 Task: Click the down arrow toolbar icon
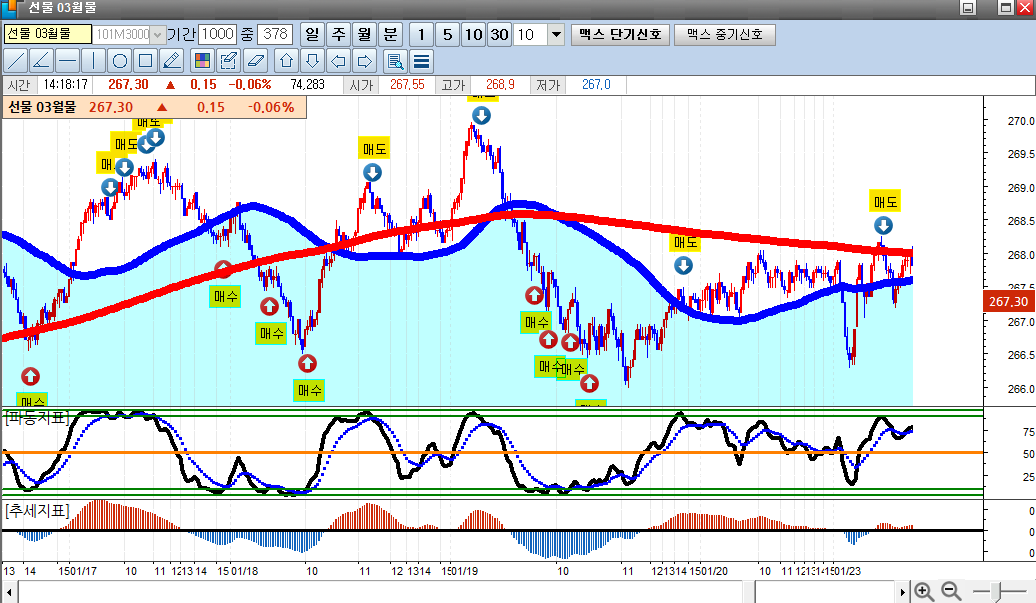(x=313, y=61)
